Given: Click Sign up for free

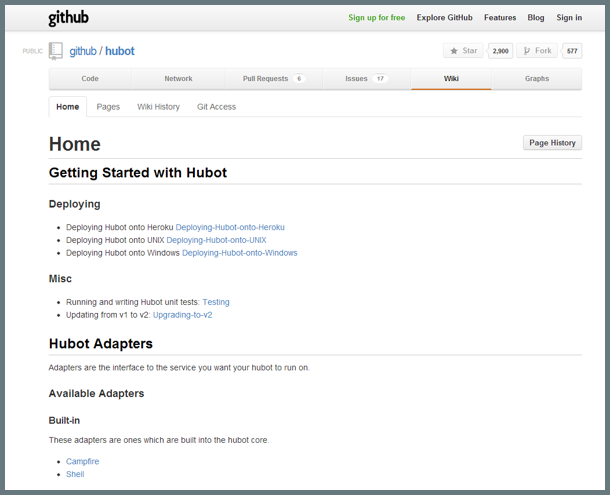Looking at the screenshot, I should coord(377,18).
